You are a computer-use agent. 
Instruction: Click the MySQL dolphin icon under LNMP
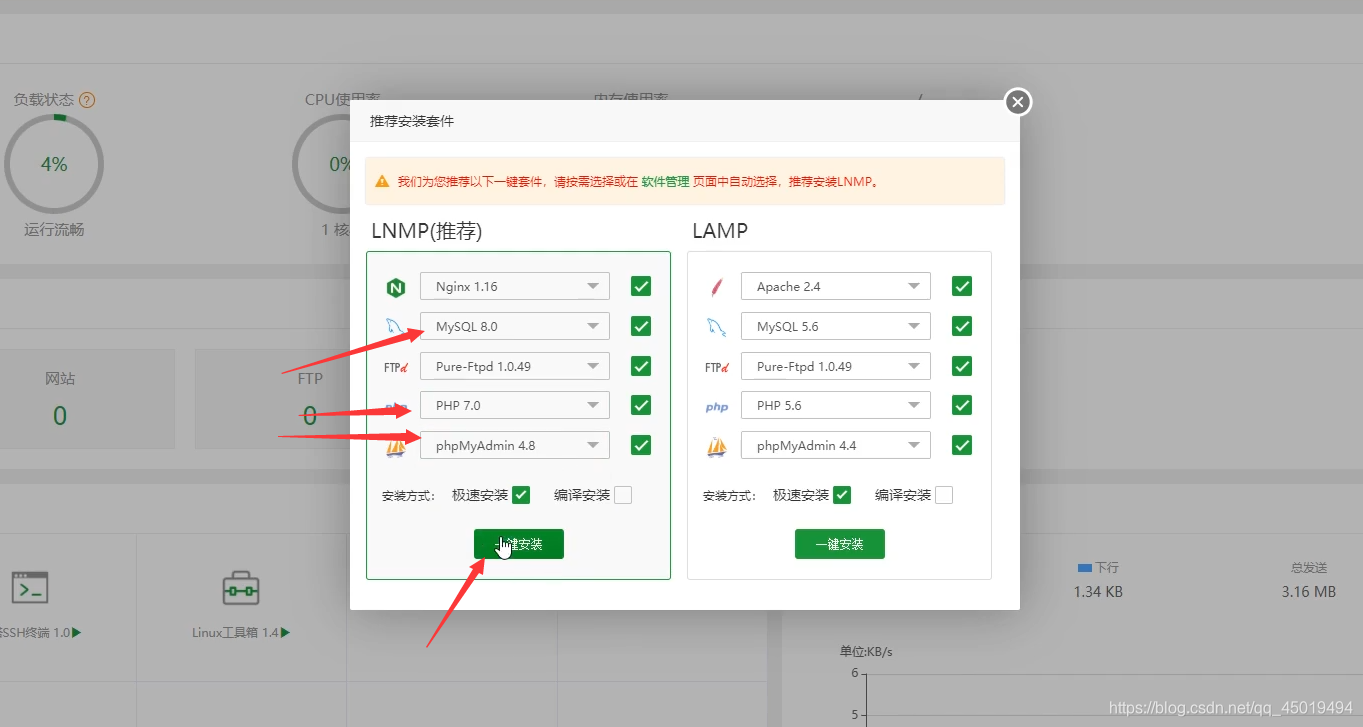coord(396,326)
